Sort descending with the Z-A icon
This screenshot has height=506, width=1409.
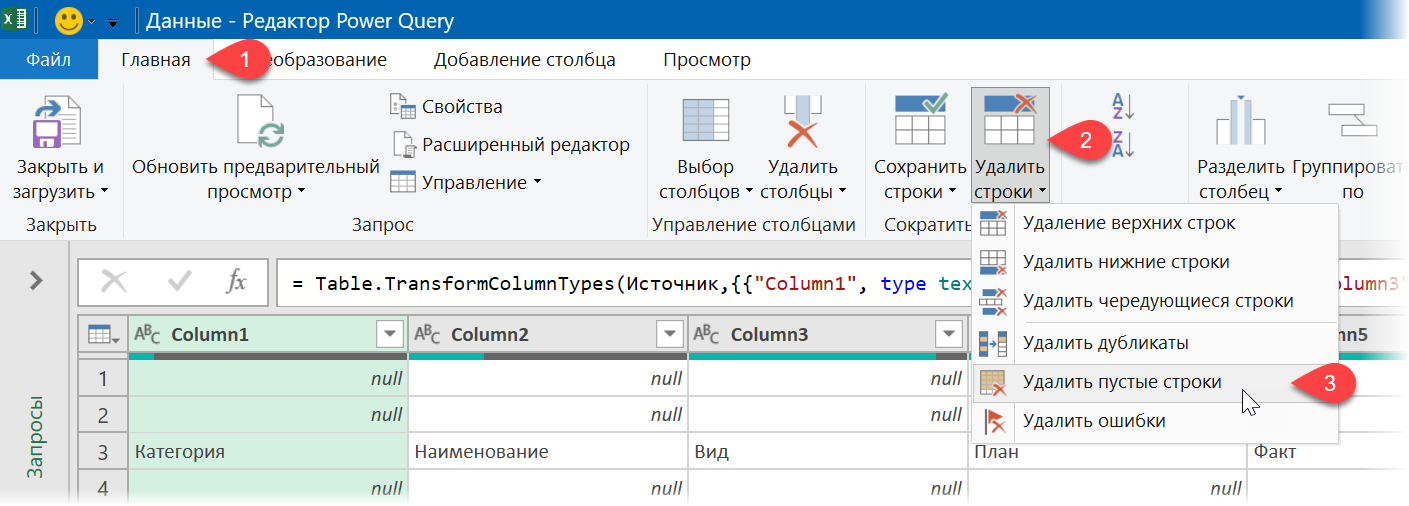(1123, 144)
